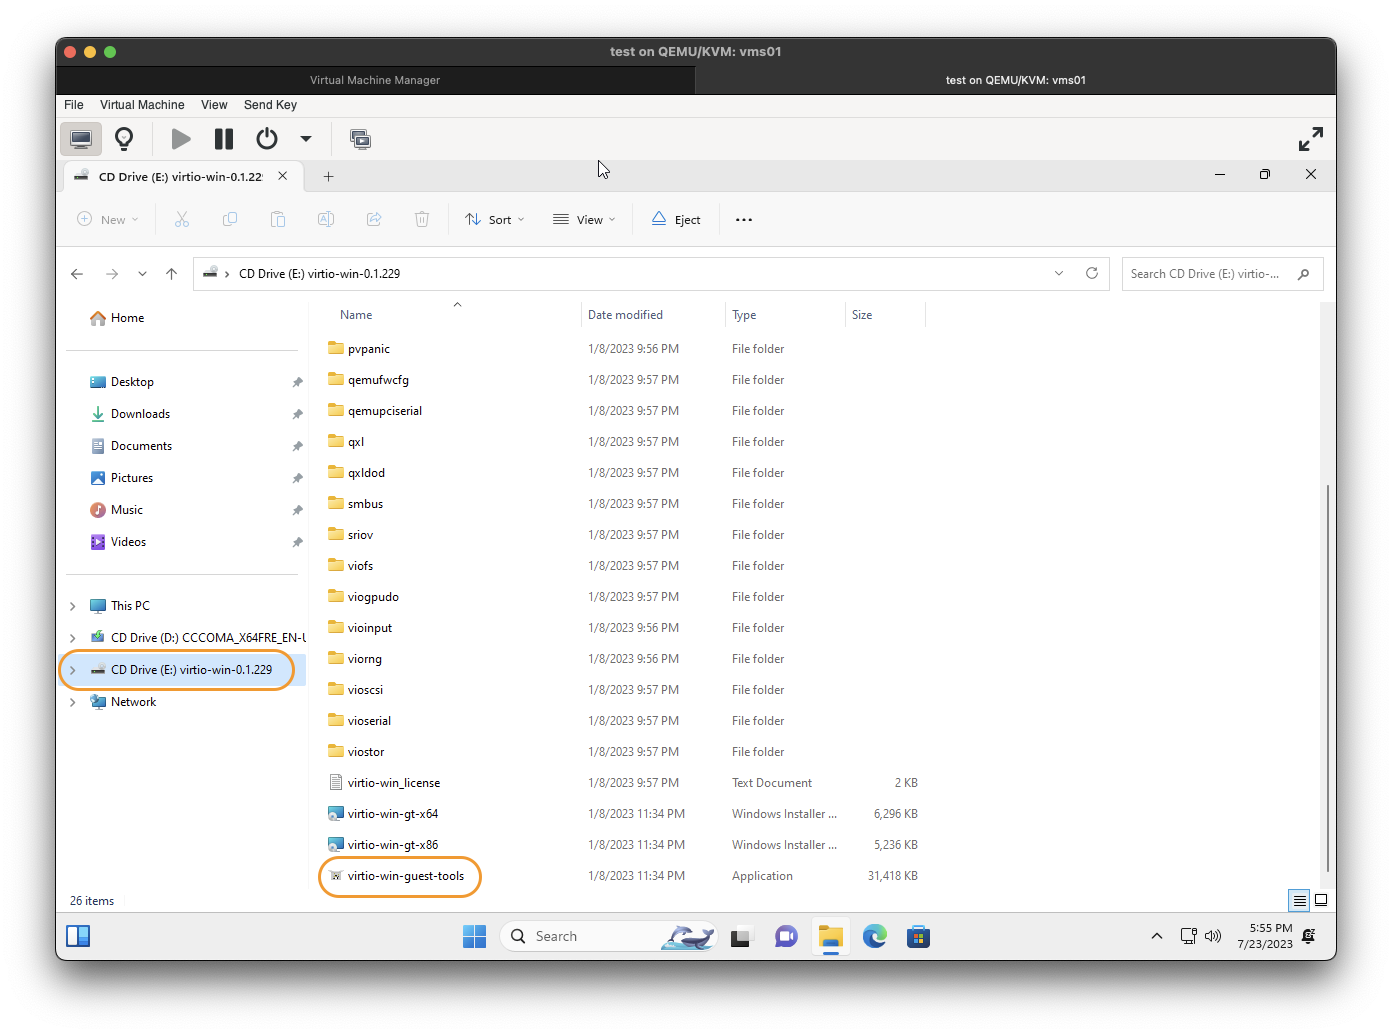Open Home in navigation pane
This screenshot has width=1392, height=1034.
tap(127, 318)
